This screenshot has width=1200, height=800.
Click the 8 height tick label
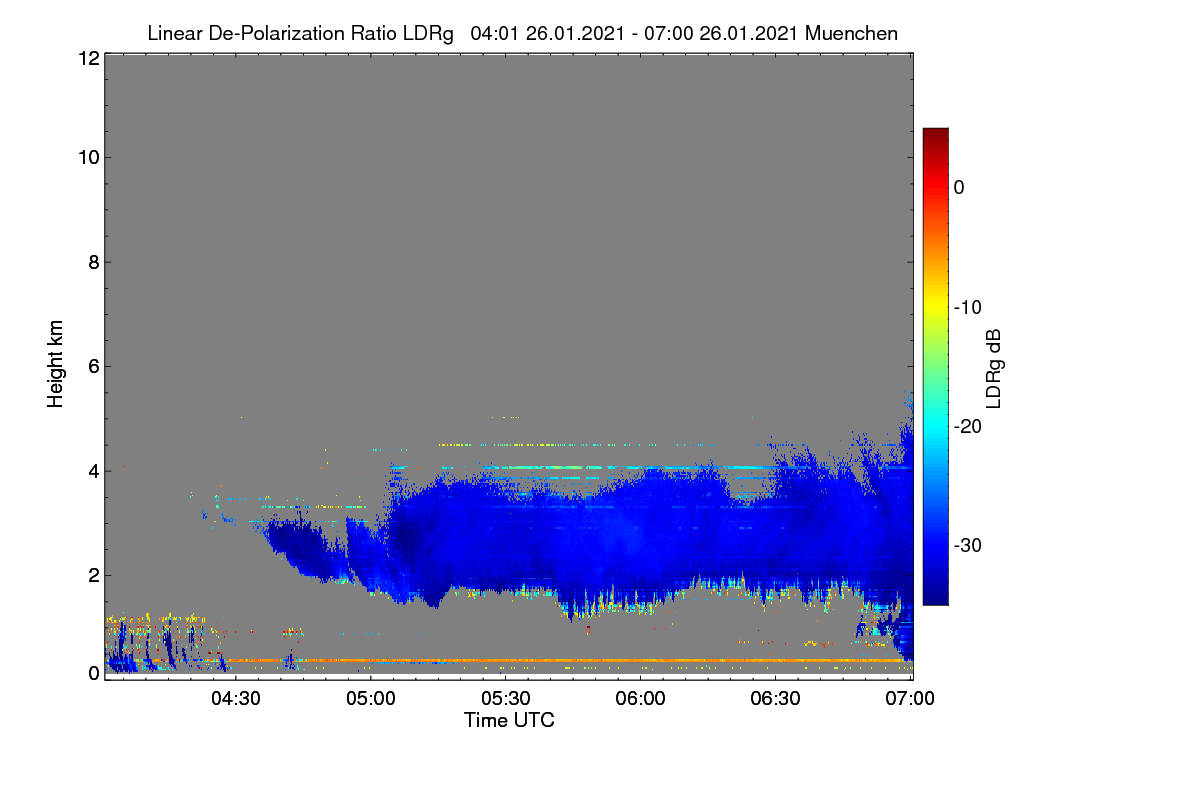pos(93,262)
